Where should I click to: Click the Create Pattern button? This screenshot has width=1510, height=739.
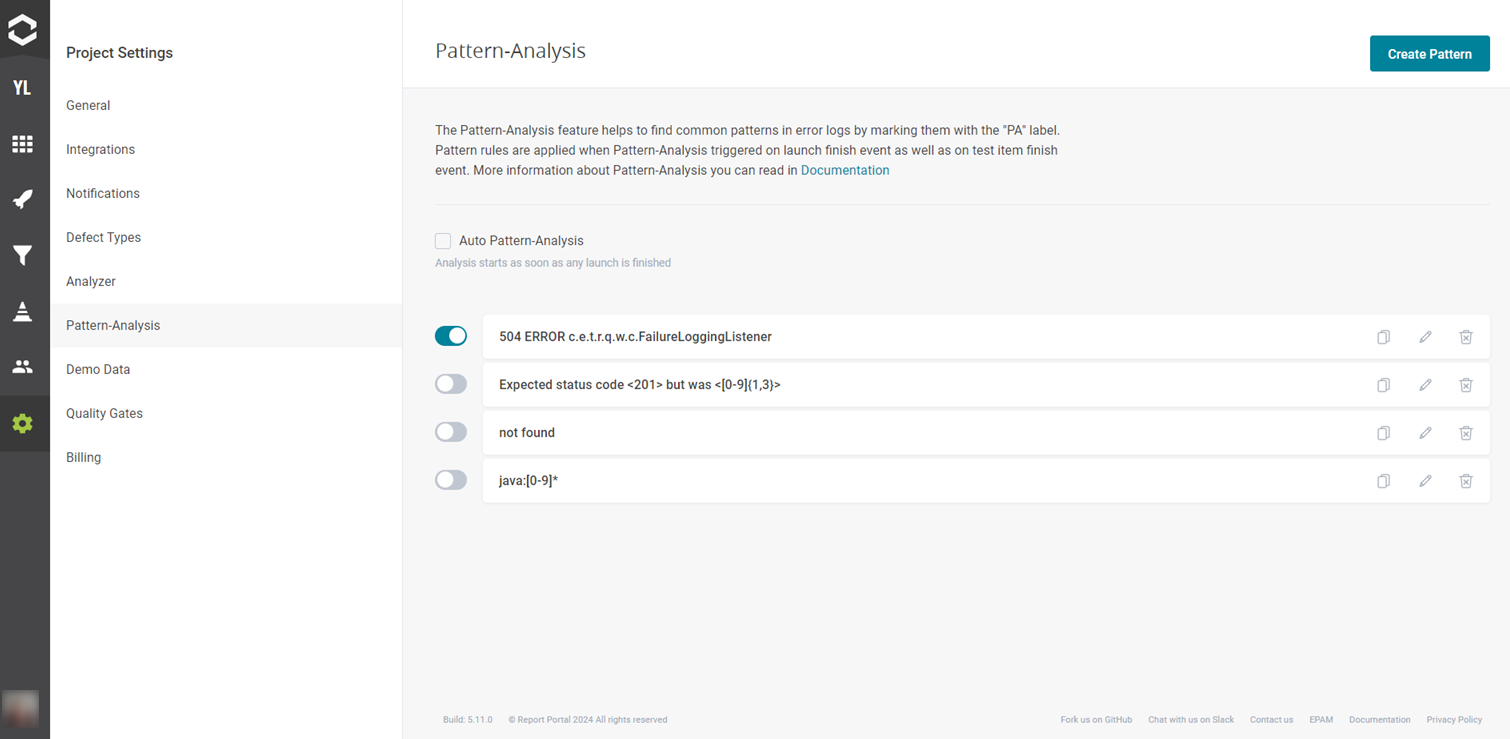(1429, 54)
